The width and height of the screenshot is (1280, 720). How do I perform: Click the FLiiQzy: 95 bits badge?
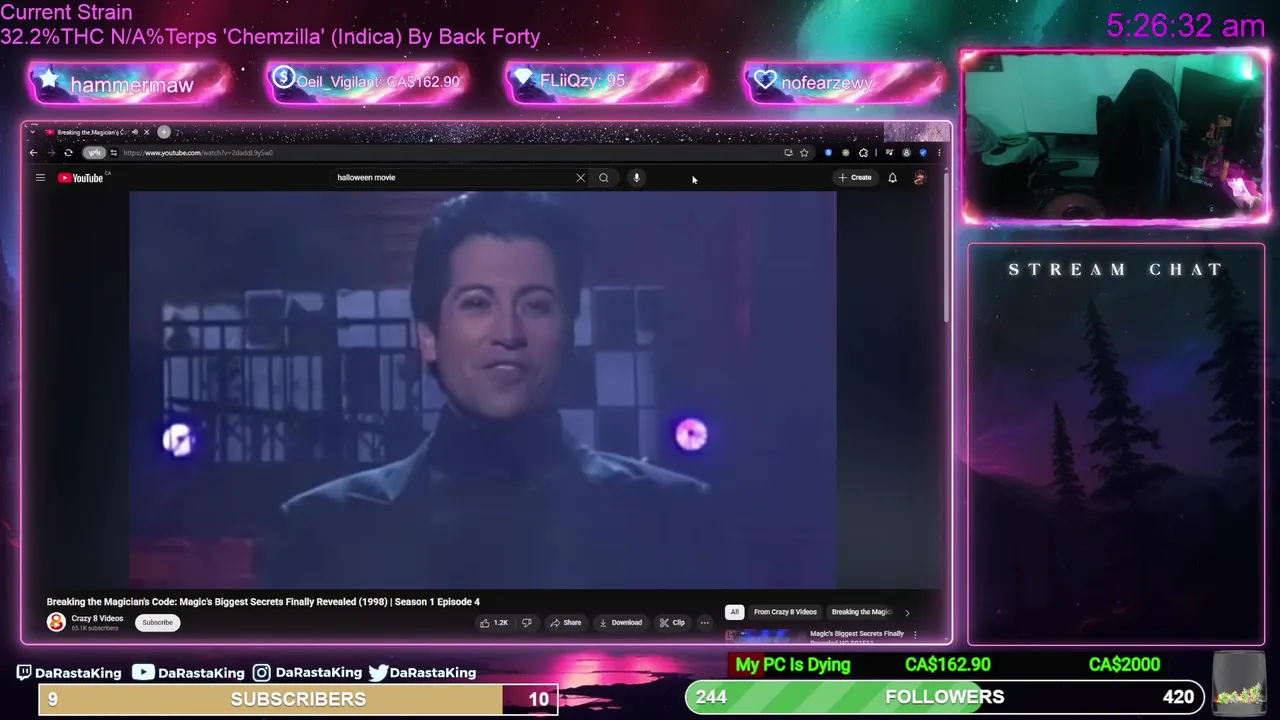coord(605,82)
